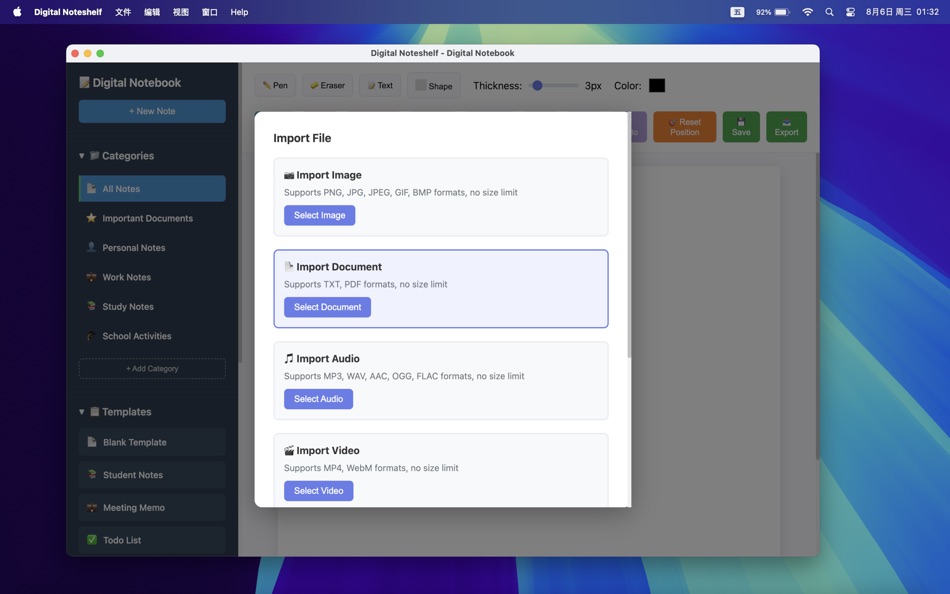Click the Wi-Fi status icon

tap(808, 12)
